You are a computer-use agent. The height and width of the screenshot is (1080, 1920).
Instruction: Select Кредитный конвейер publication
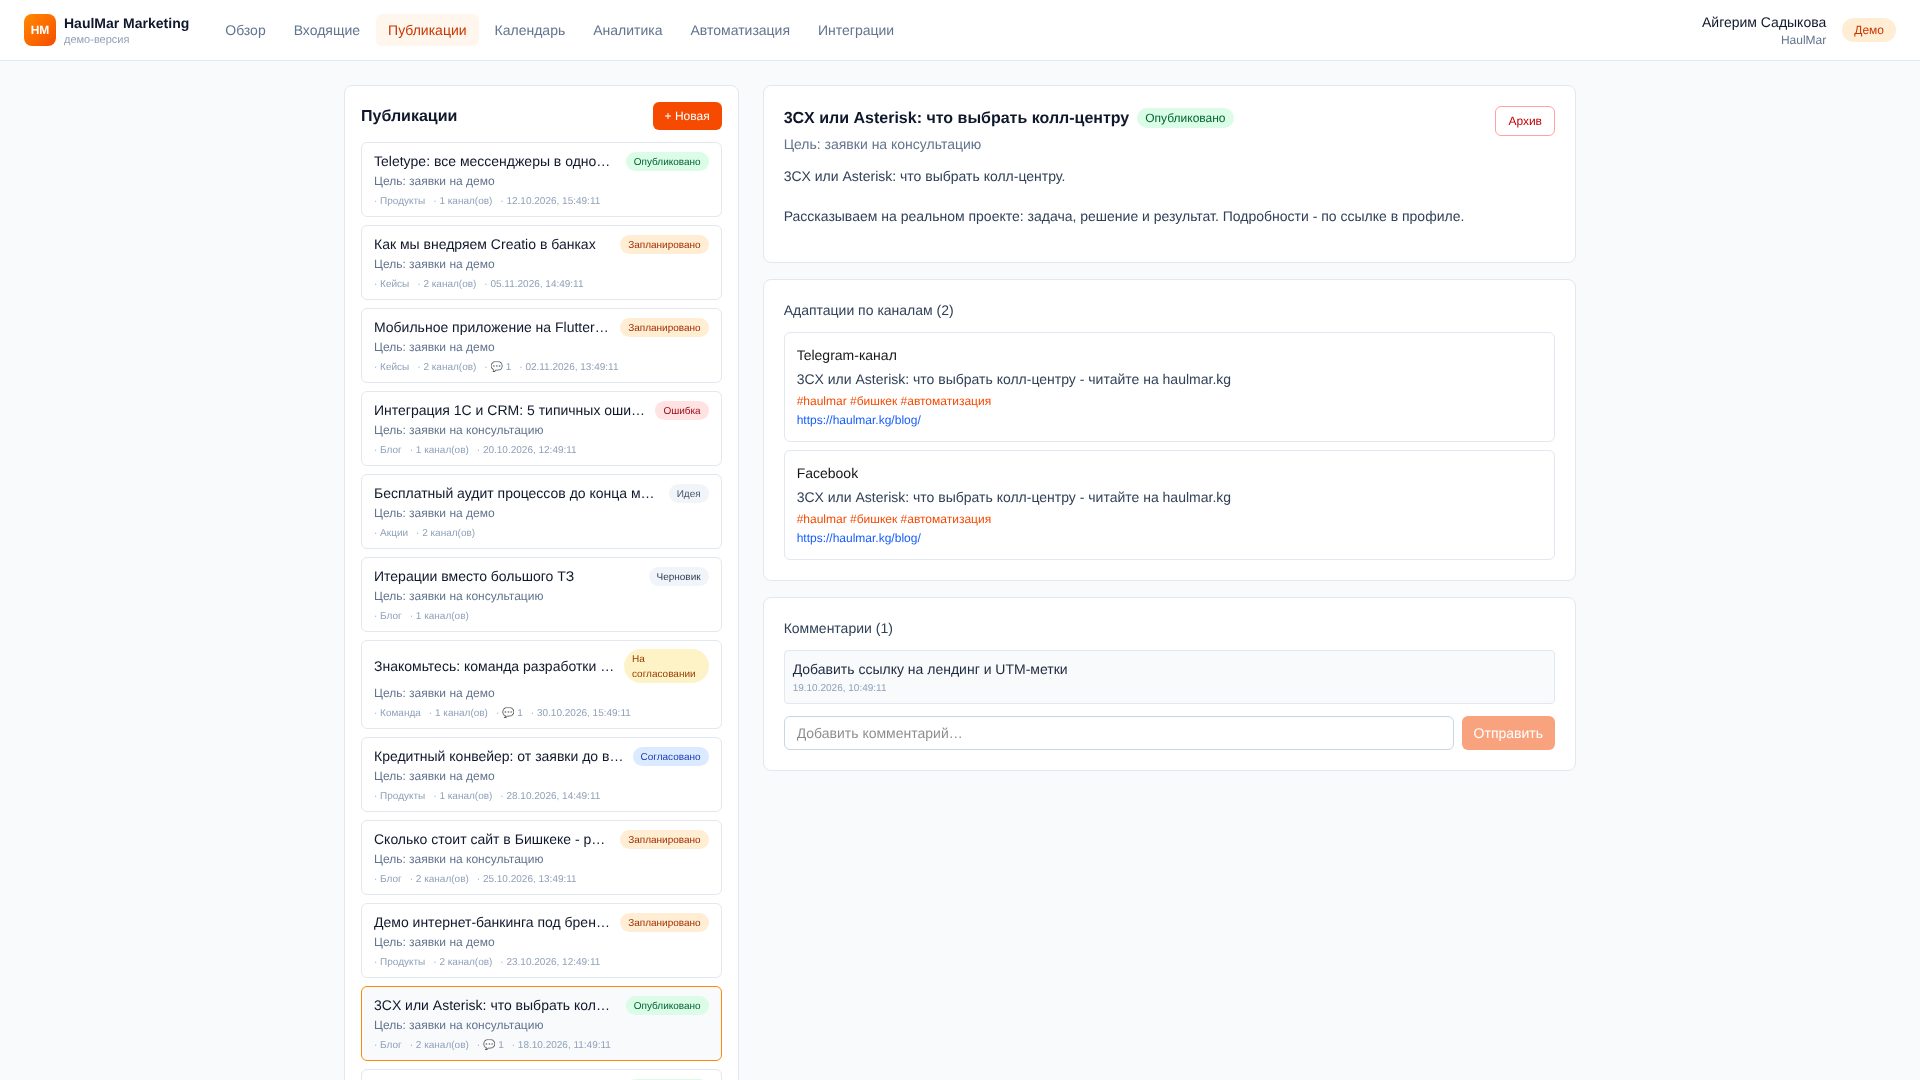[541, 775]
